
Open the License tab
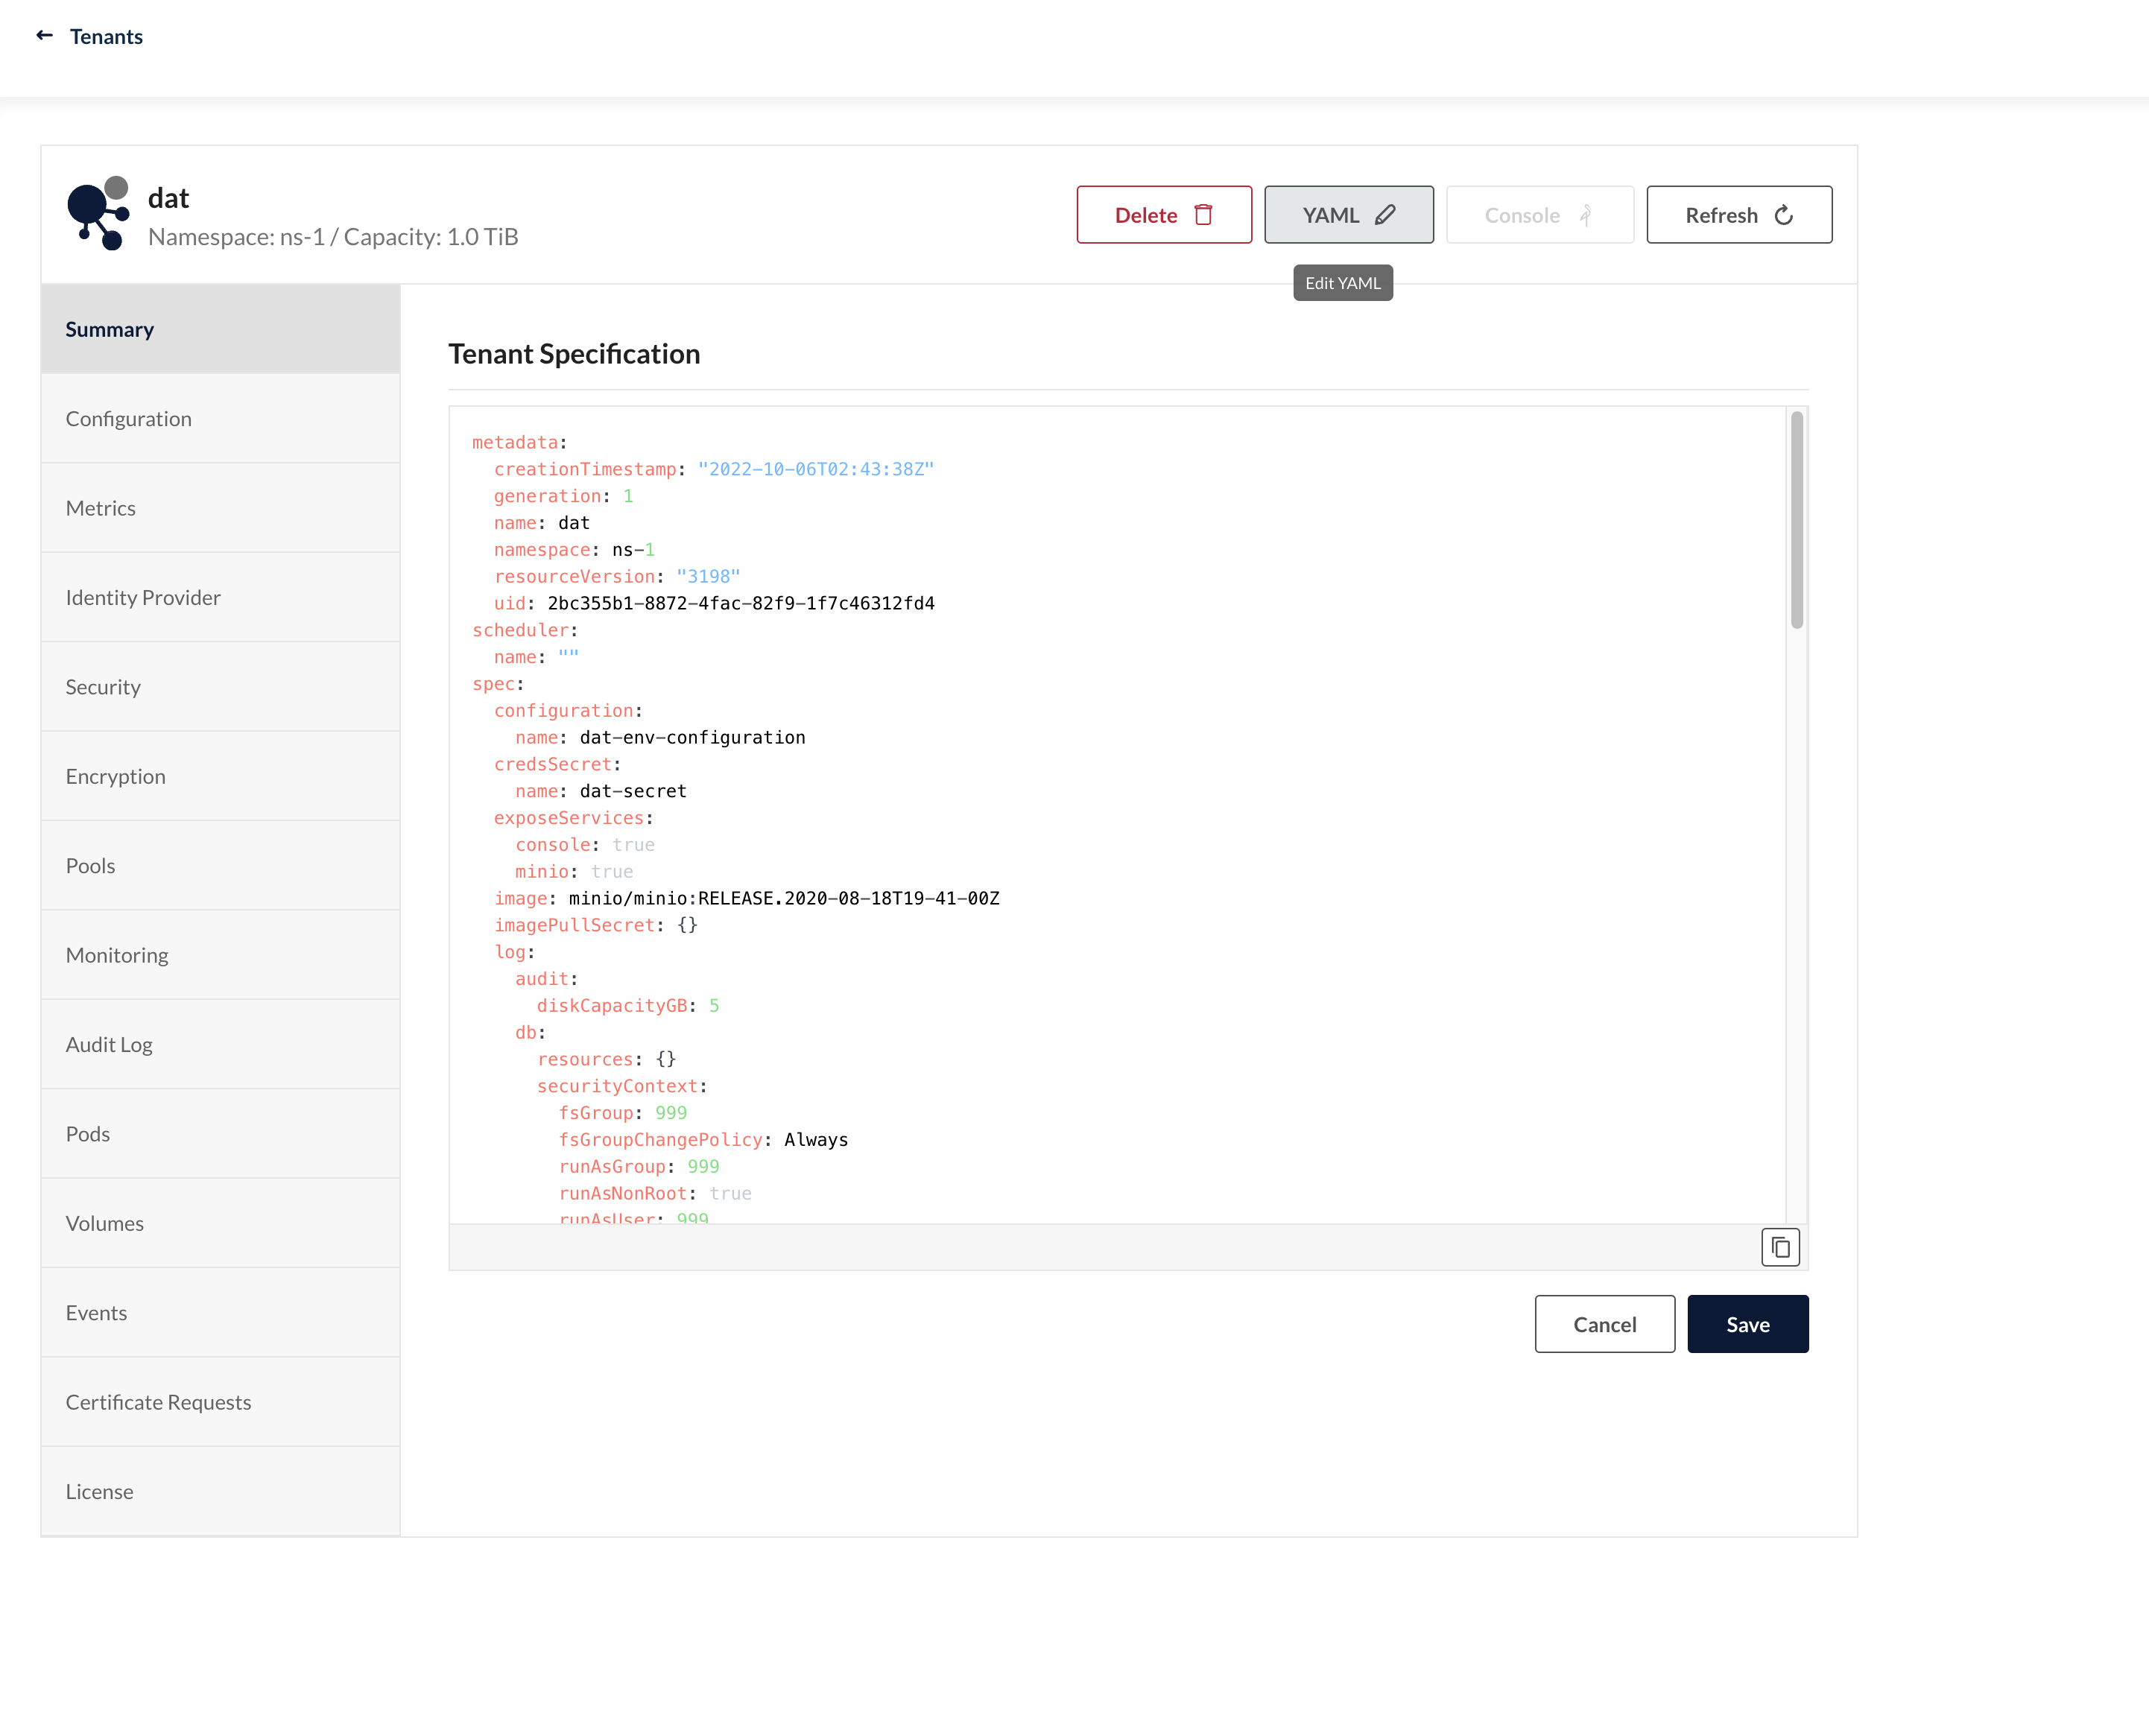click(x=100, y=1492)
